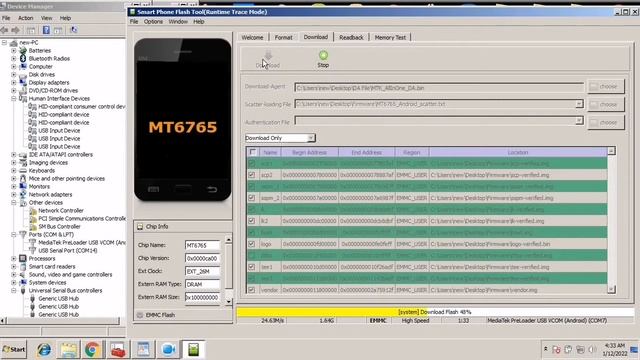Uncheck the sspm_2 partition checkbox

point(252,198)
